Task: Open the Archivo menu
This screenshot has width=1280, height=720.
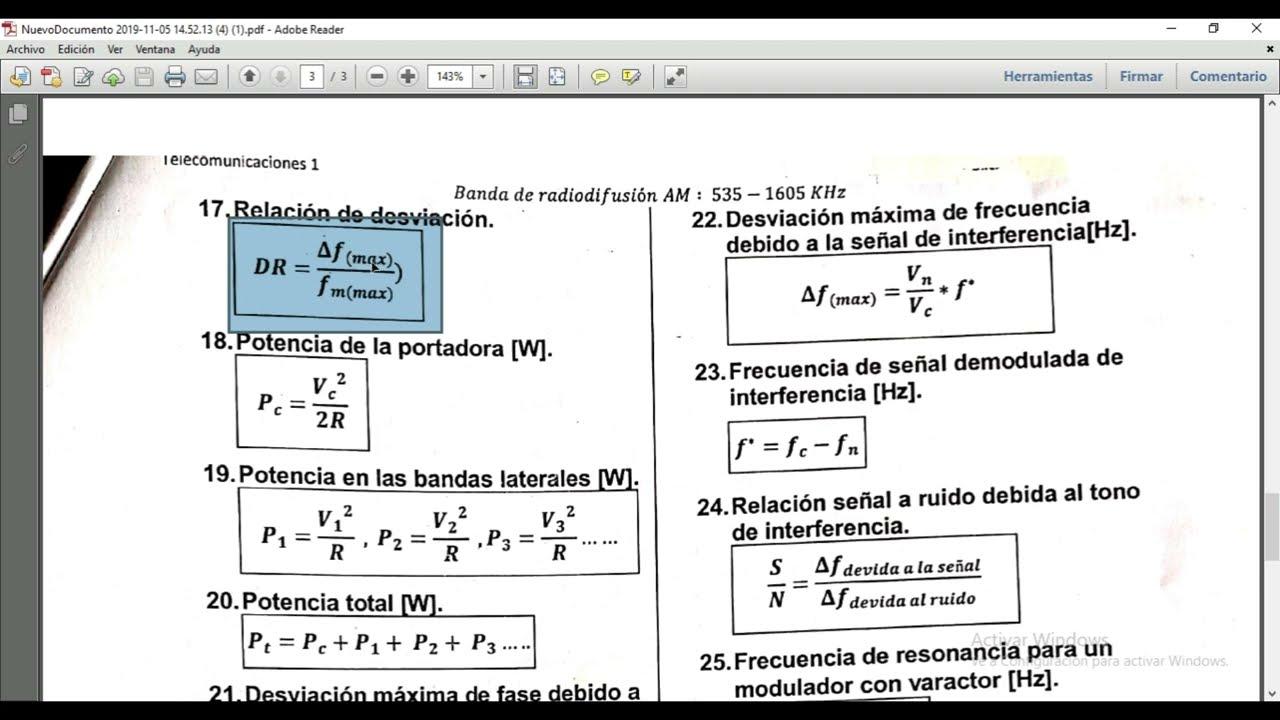Action: point(25,48)
